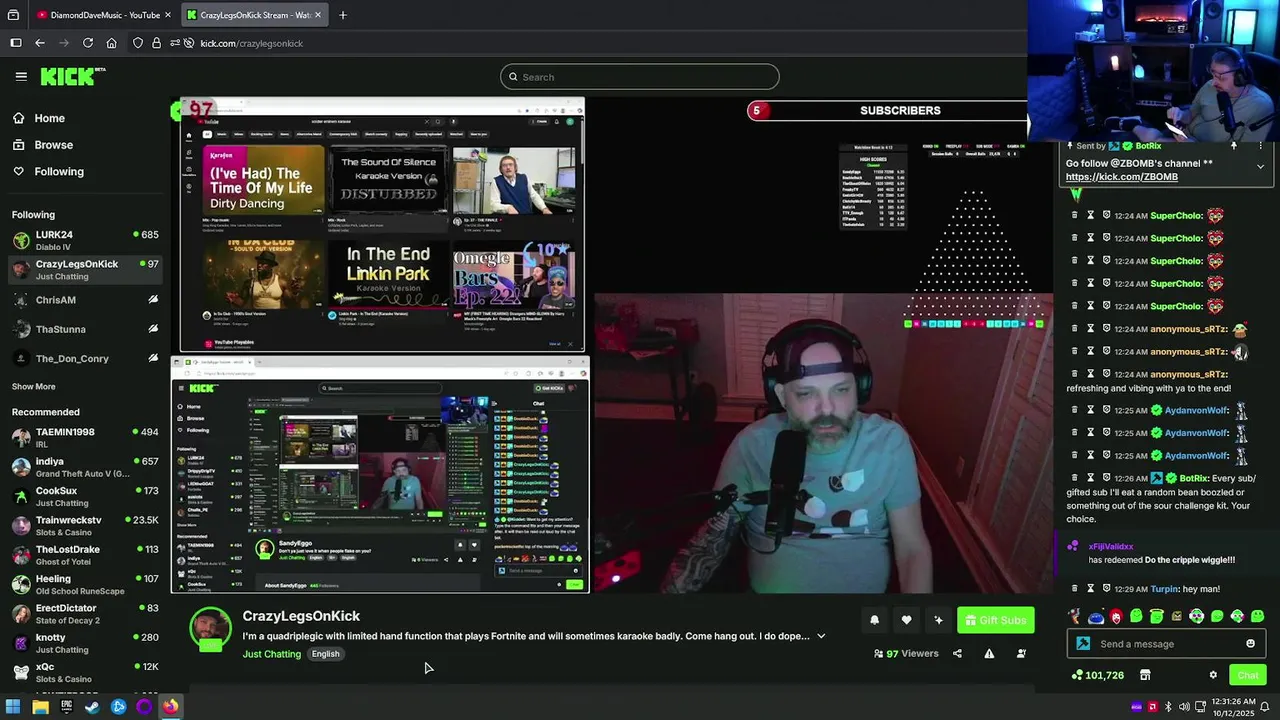This screenshot has height=720, width=1280.
Task: Open ThaStunna in the Following list
Action: coord(85,329)
